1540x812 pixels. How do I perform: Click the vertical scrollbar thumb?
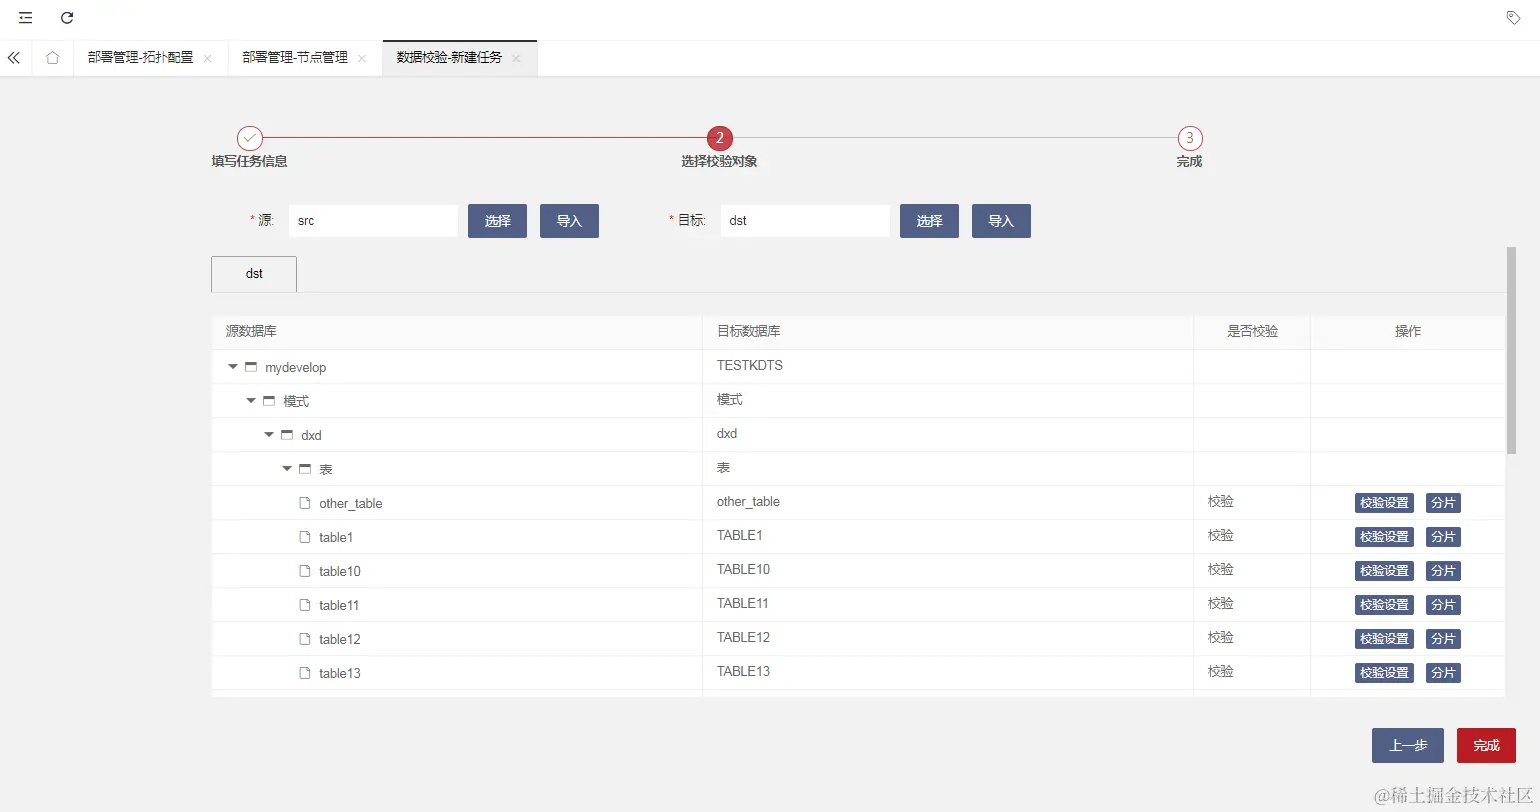[1511, 350]
